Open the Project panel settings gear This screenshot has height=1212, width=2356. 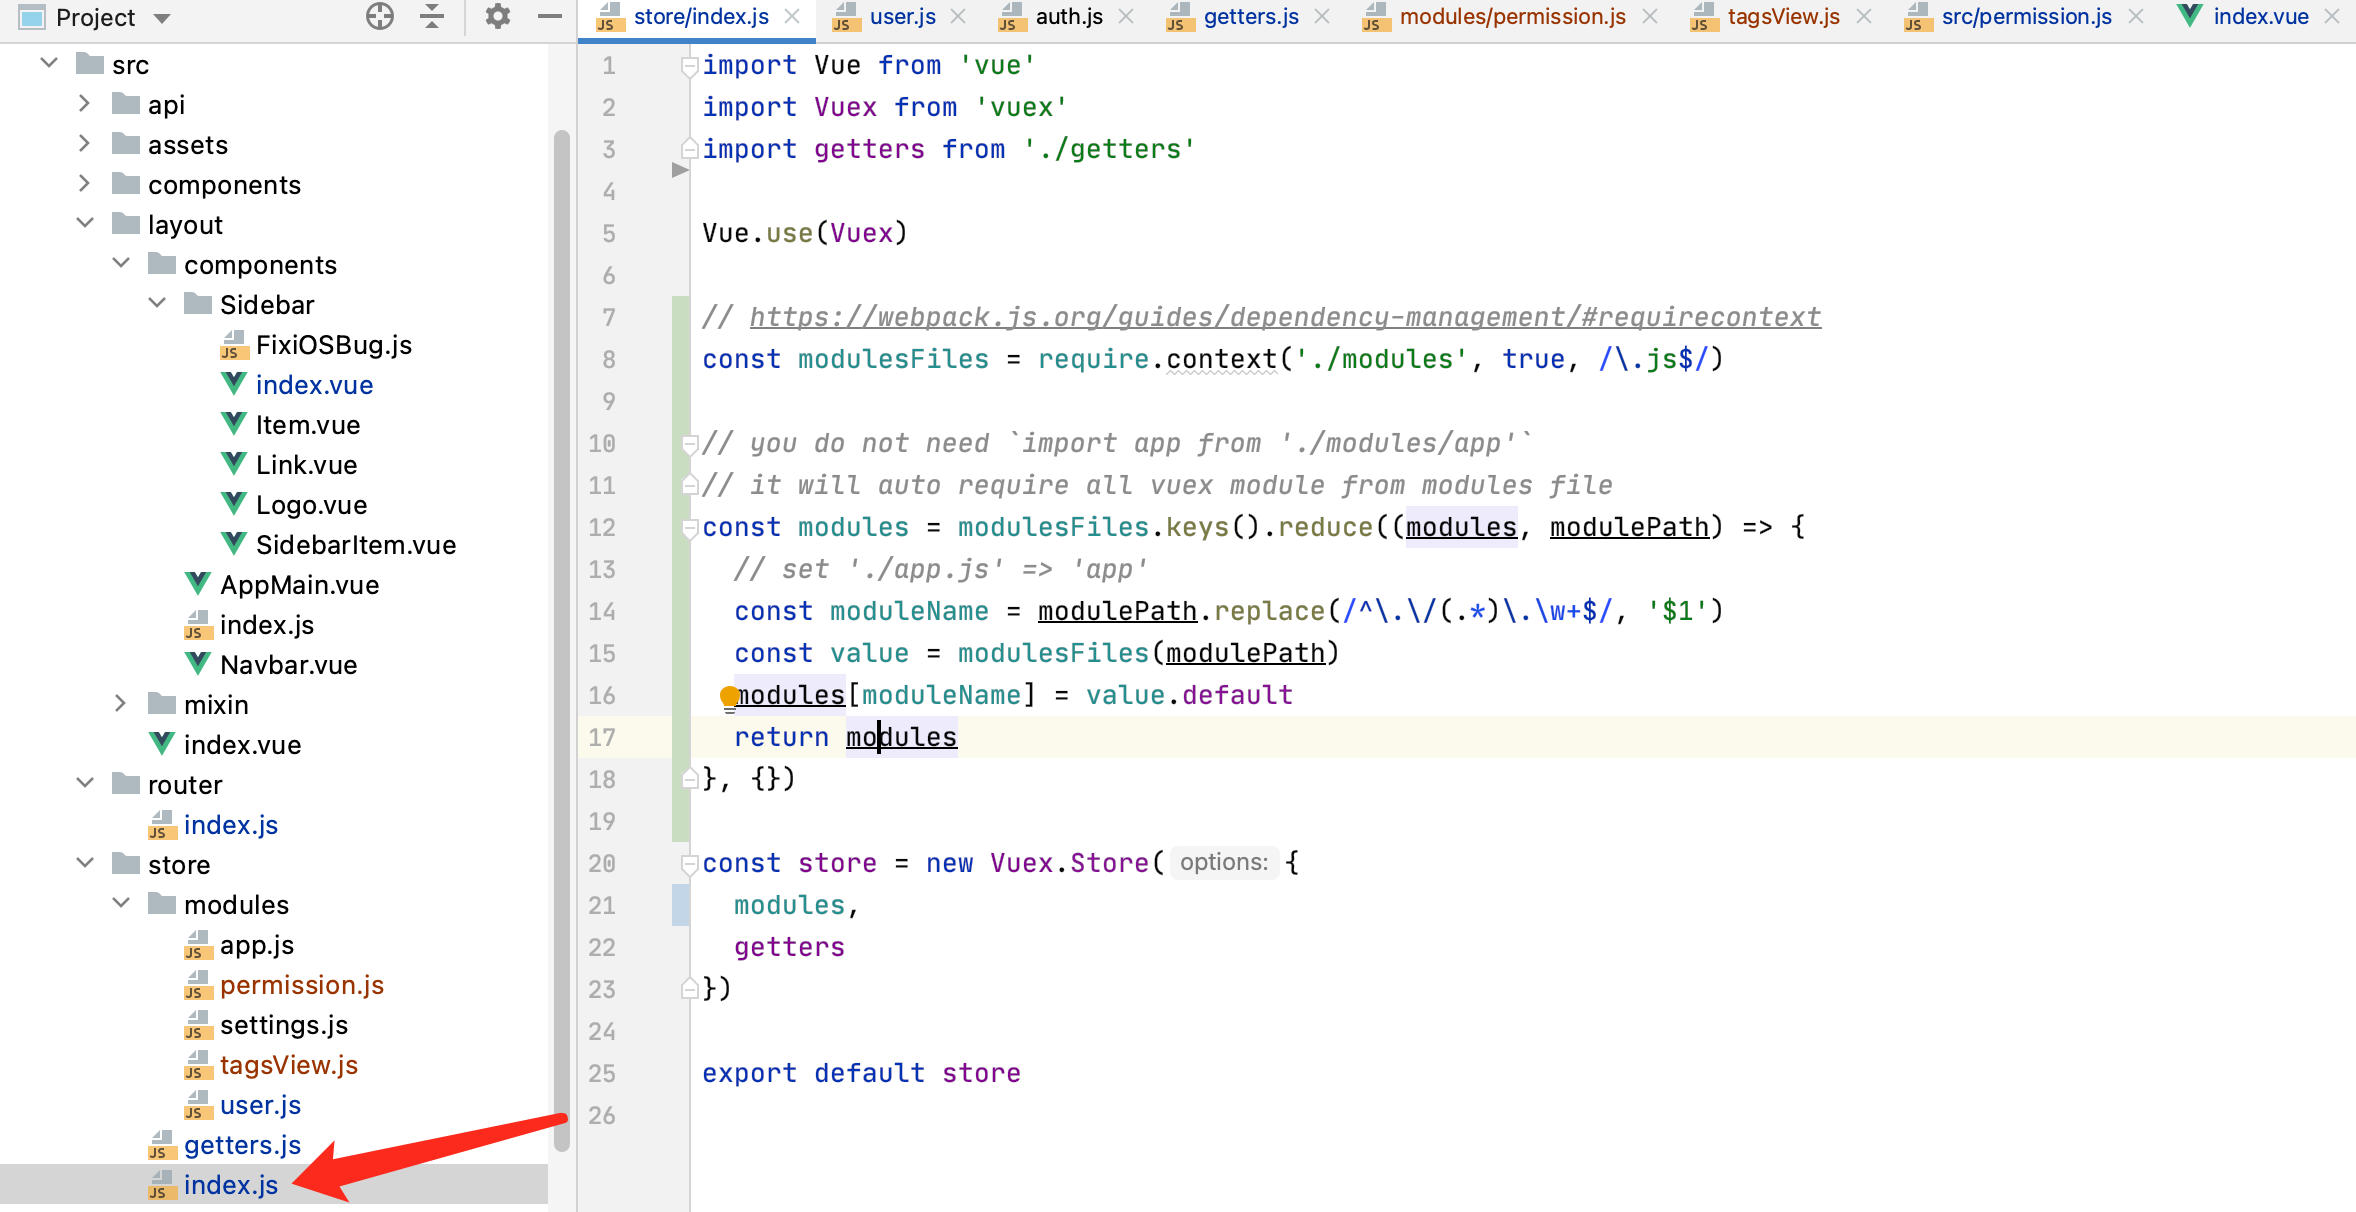click(x=497, y=17)
